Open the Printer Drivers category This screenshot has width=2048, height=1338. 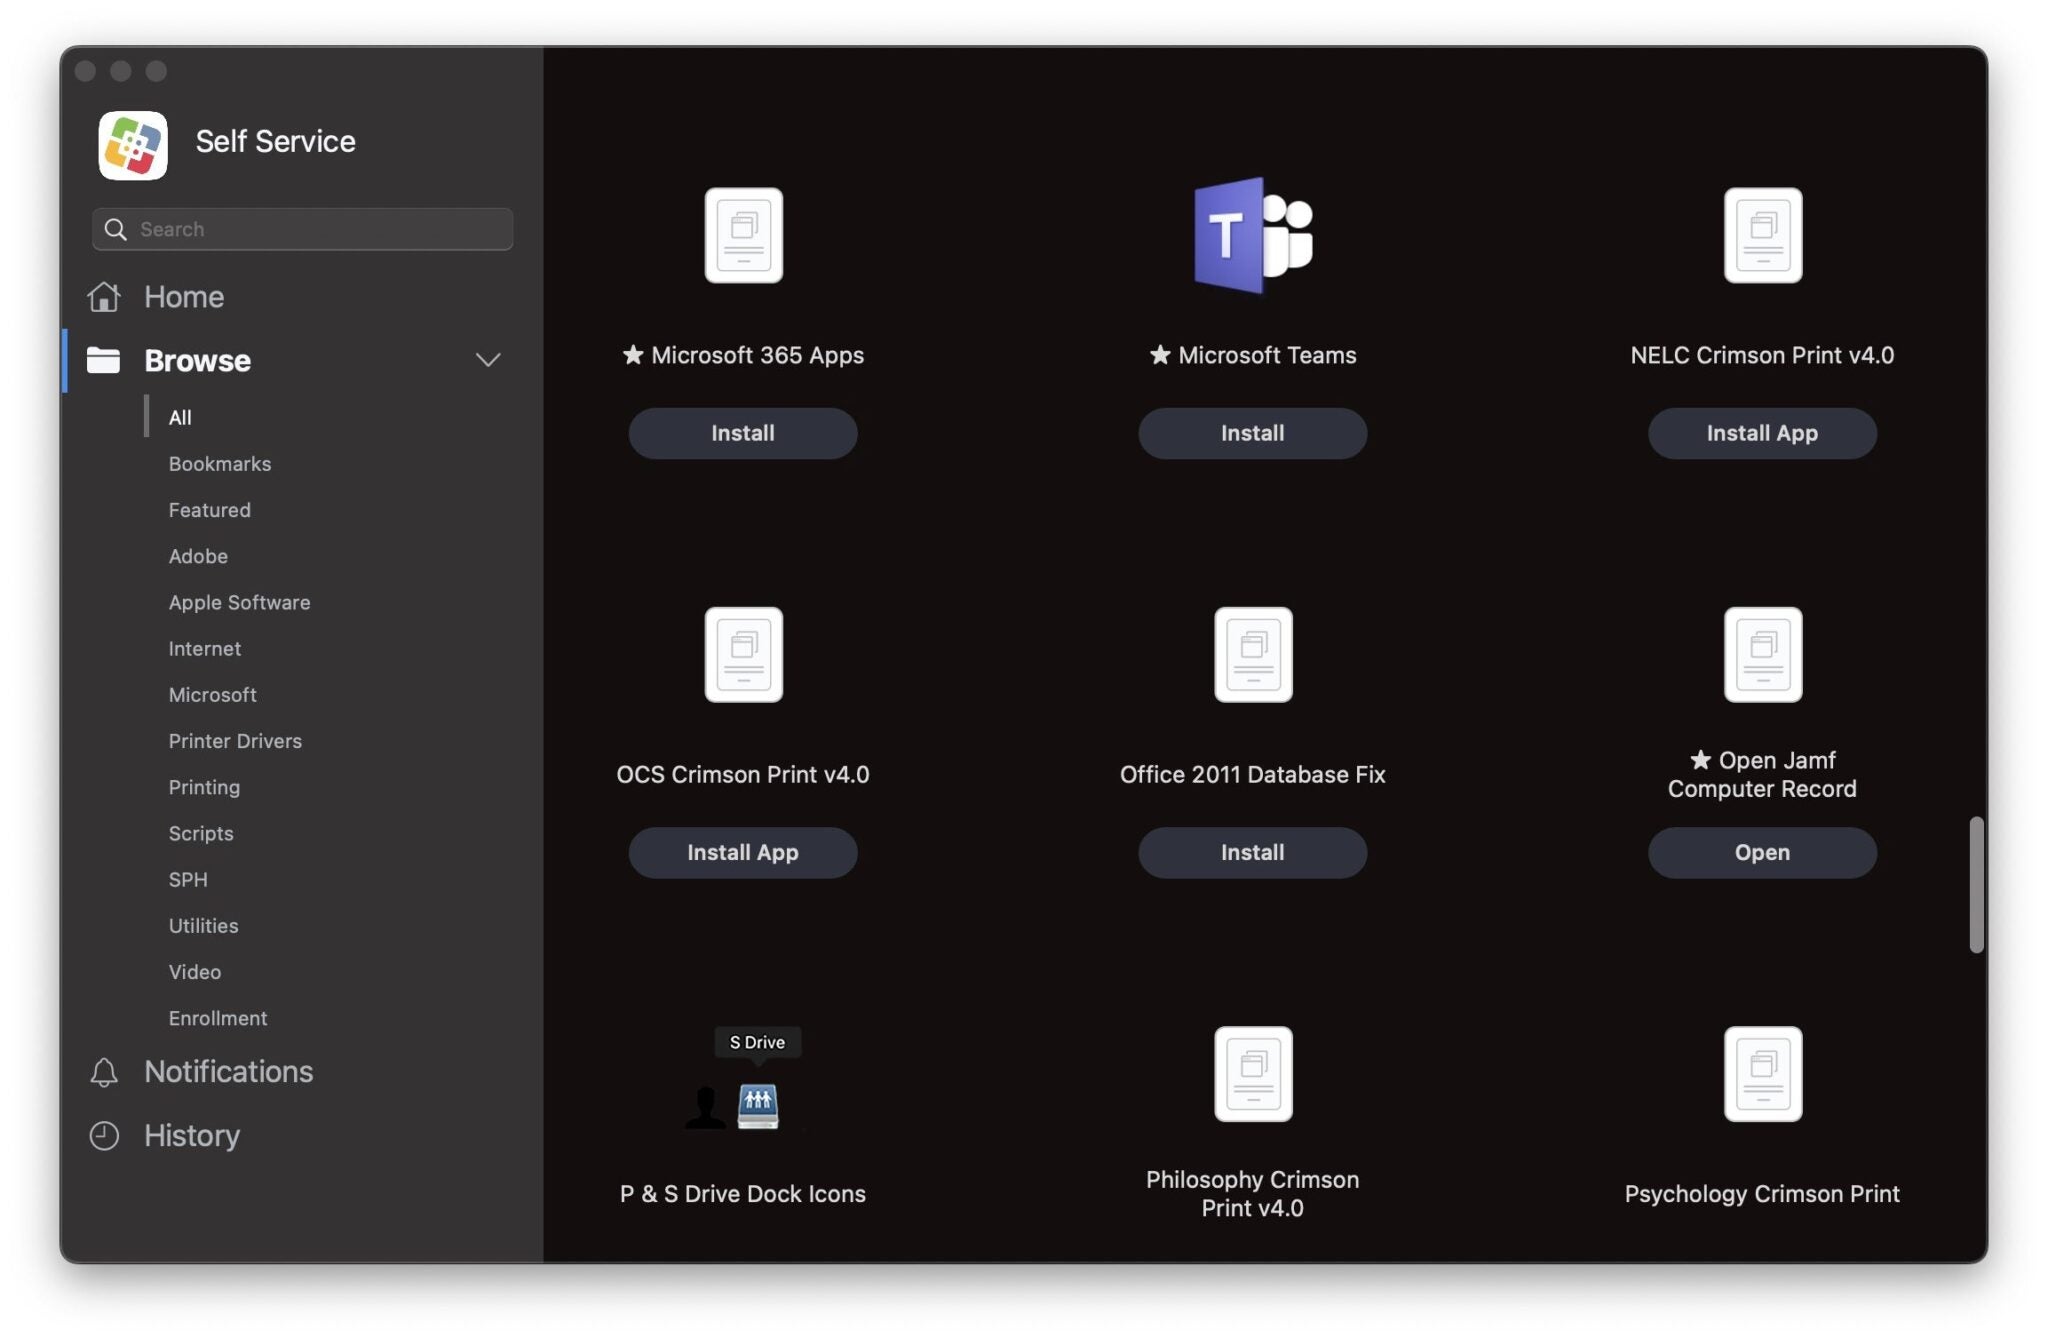tap(235, 741)
